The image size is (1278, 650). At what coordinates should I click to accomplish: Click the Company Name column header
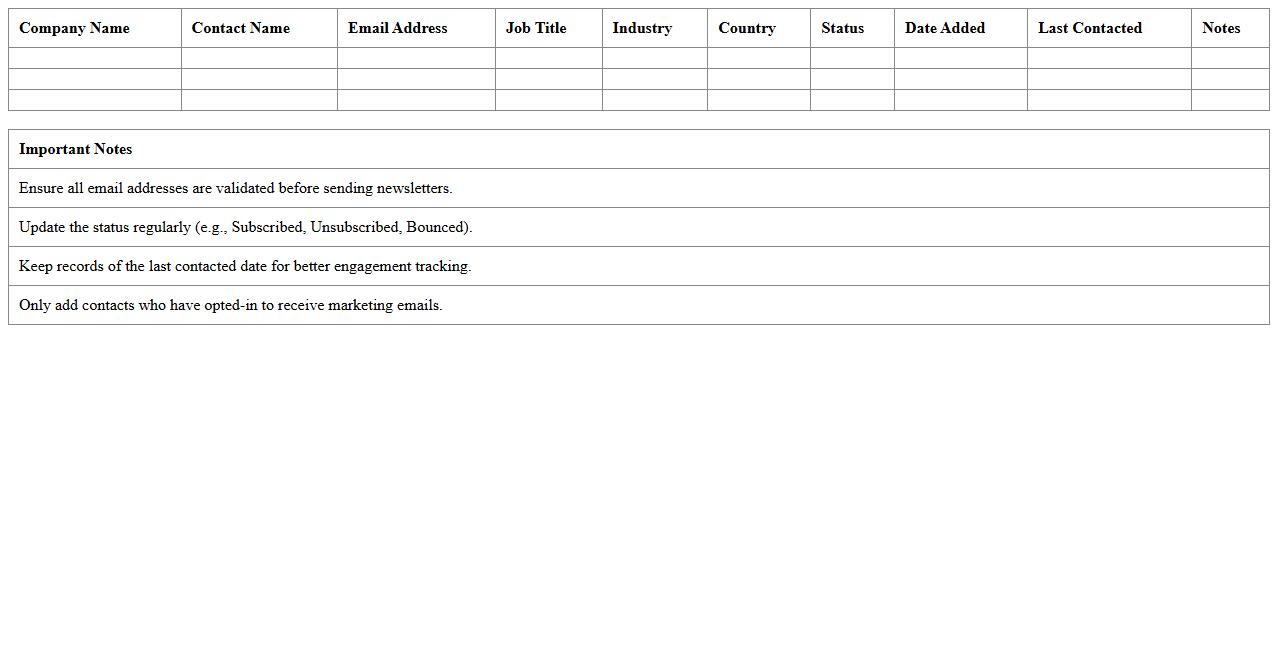74,28
